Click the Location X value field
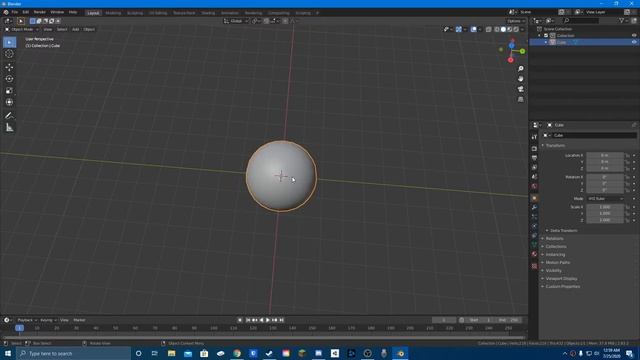Viewport: 640px width, 360px height. pos(605,156)
